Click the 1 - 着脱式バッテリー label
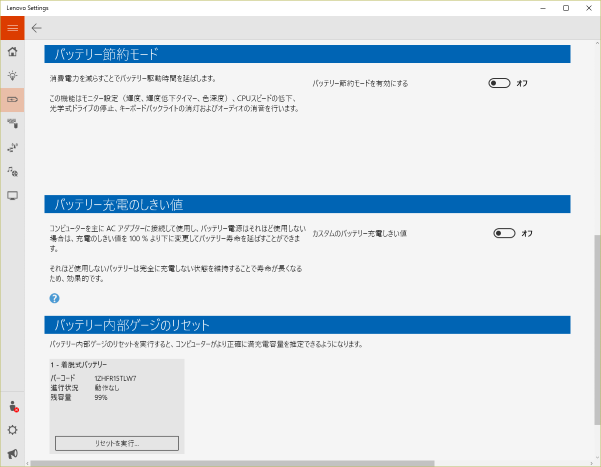Screen dimensions: 601x467 79,364
